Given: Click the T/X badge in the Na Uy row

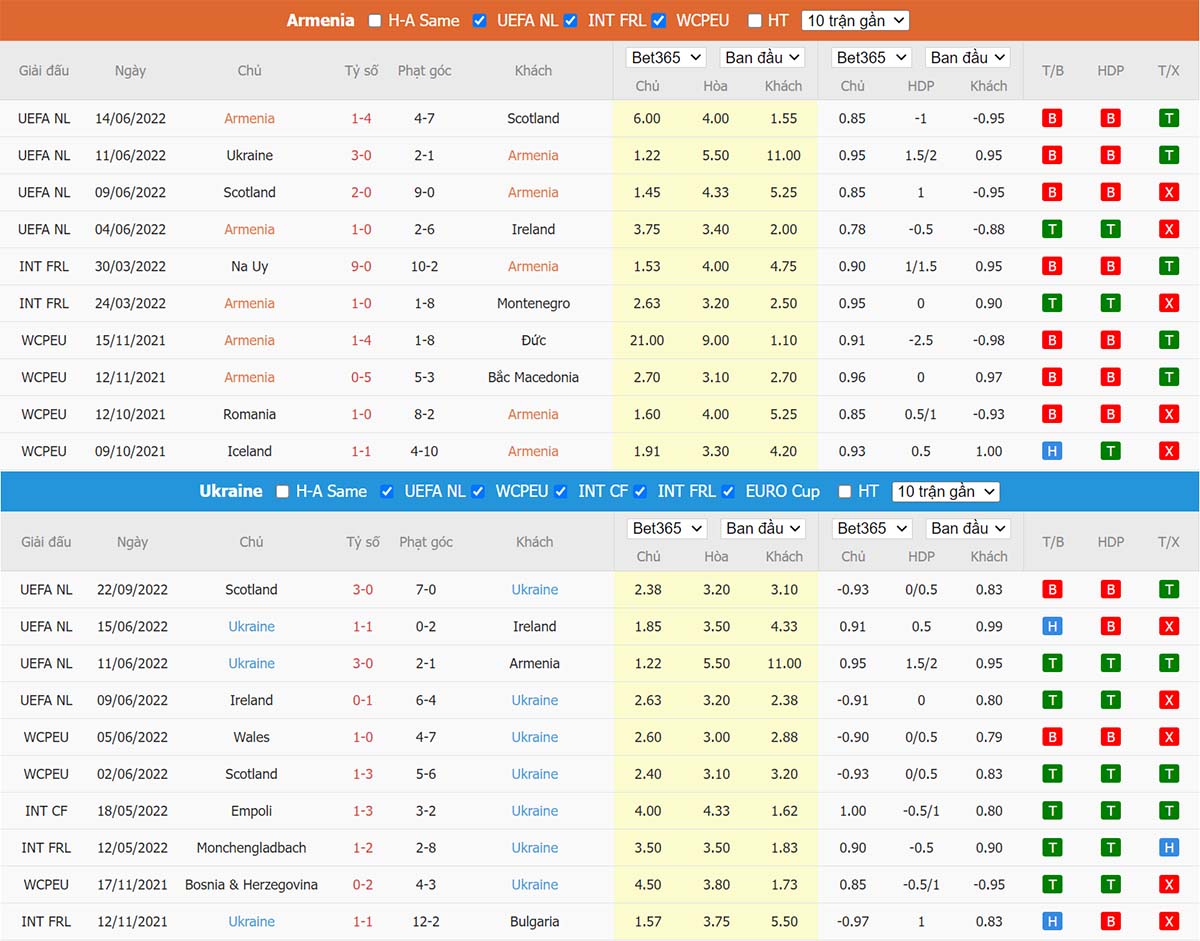Looking at the screenshot, I should click(1168, 266).
